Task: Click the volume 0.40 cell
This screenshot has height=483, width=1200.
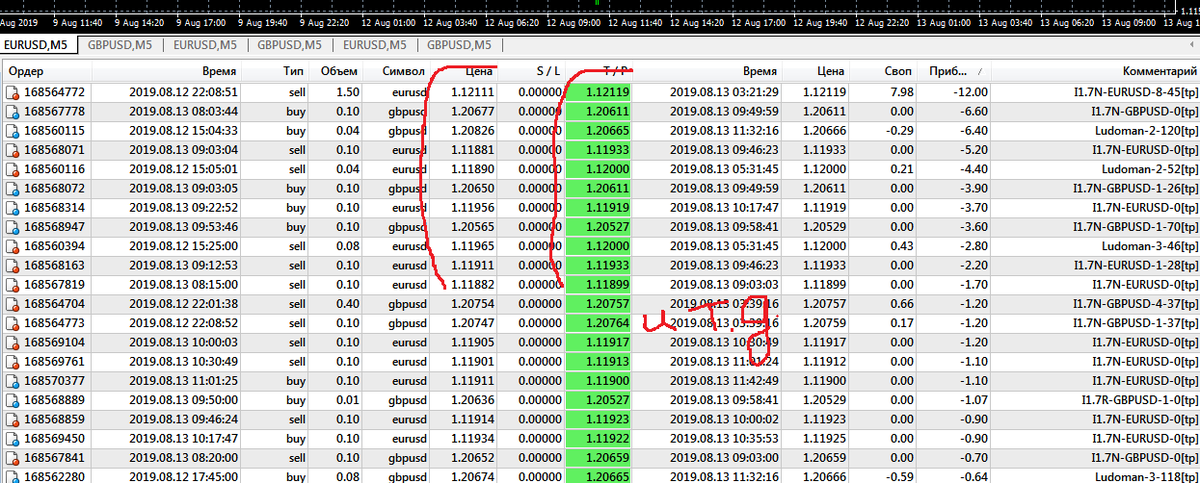Action: (x=348, y=304)
